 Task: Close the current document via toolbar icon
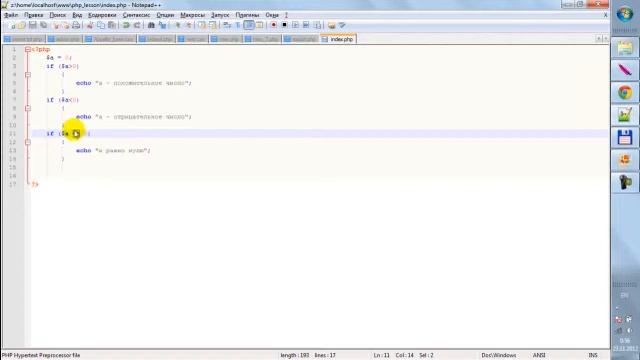(56, 25)
